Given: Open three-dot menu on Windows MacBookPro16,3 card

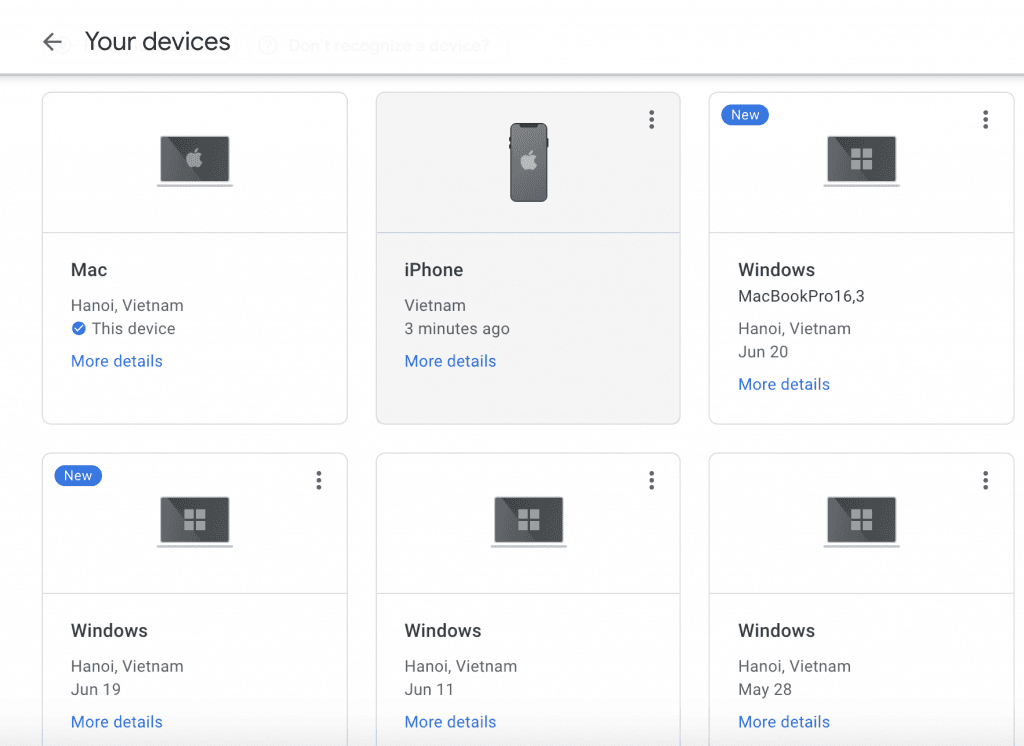Looking at the screenshot, I should (x=985, y=120).
